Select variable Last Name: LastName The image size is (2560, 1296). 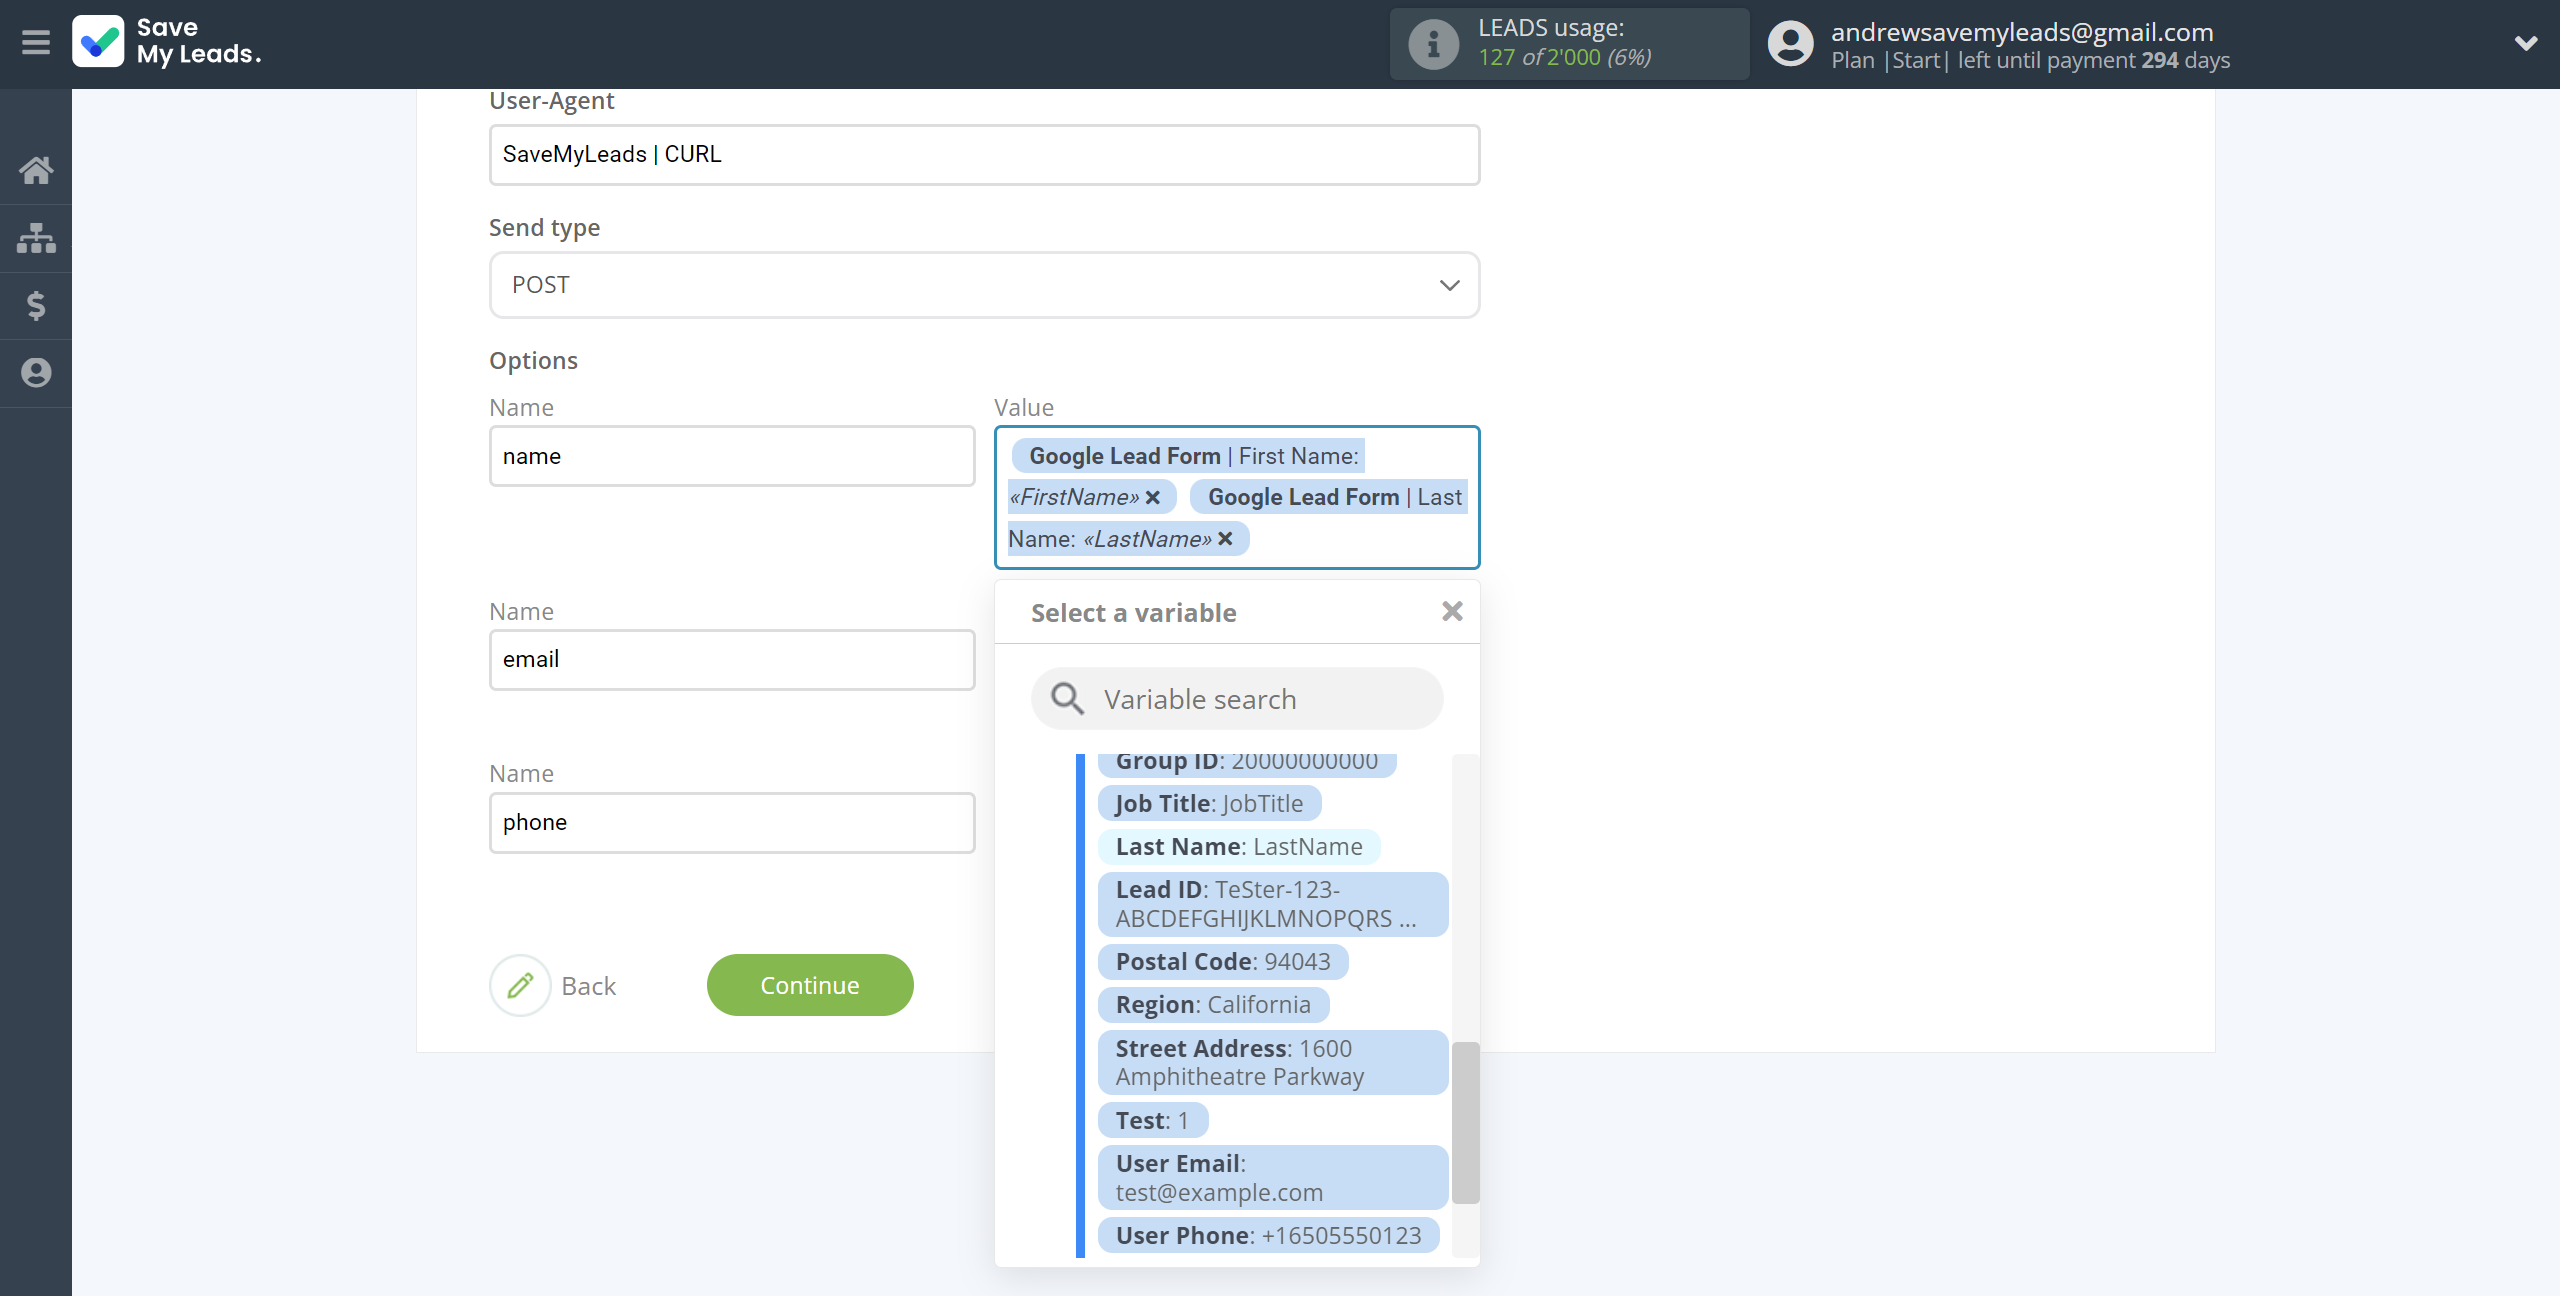pos(1238,845)
